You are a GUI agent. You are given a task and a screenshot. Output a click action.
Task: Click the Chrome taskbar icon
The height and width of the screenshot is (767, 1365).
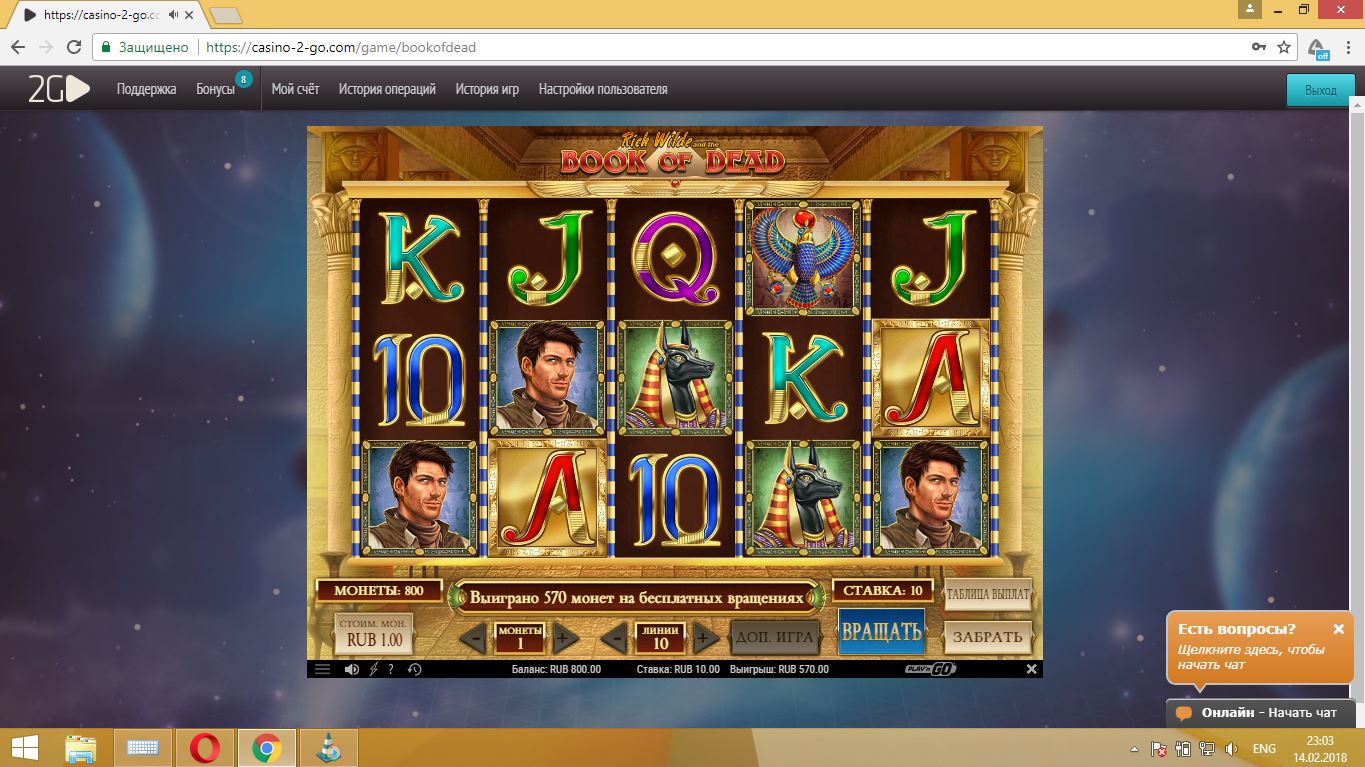266,748
